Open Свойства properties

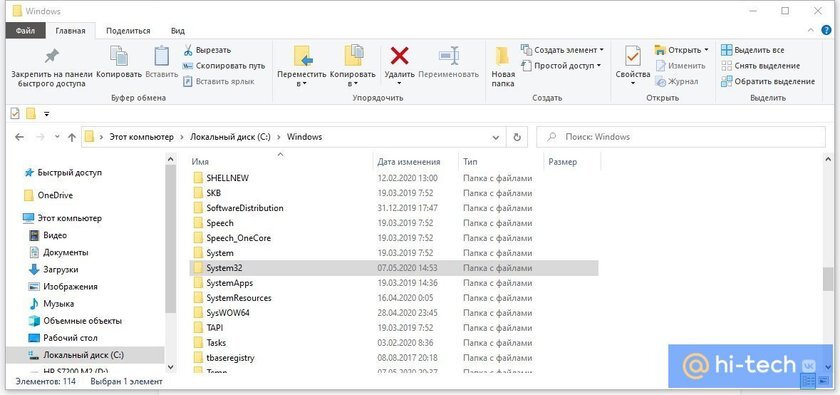click(633, 66)
